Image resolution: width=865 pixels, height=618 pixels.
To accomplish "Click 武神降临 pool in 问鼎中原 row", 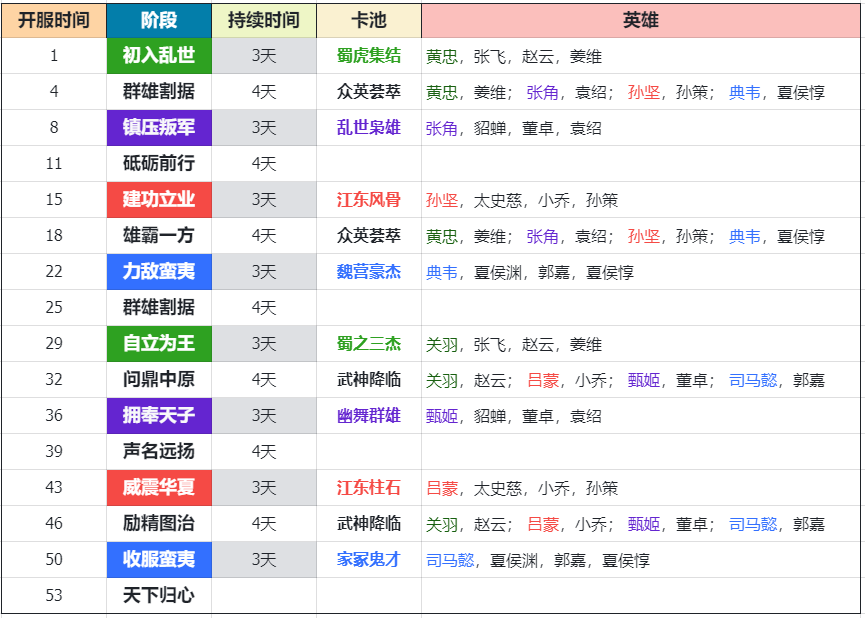I will pos(369,380).
